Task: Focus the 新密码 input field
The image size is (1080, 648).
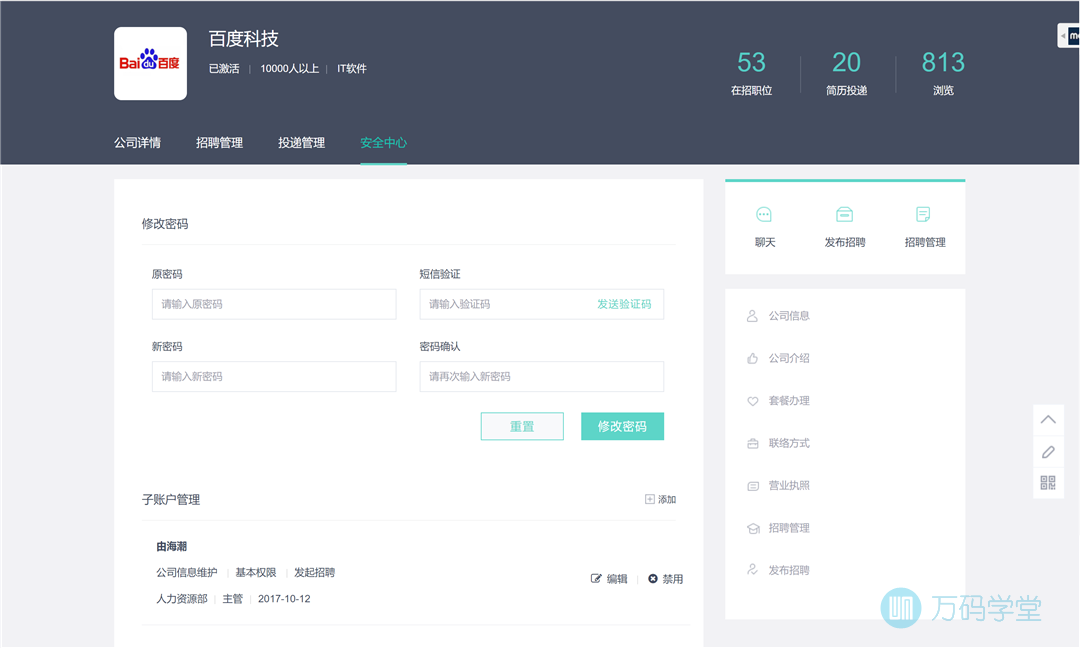Action: tap(274, 377)
